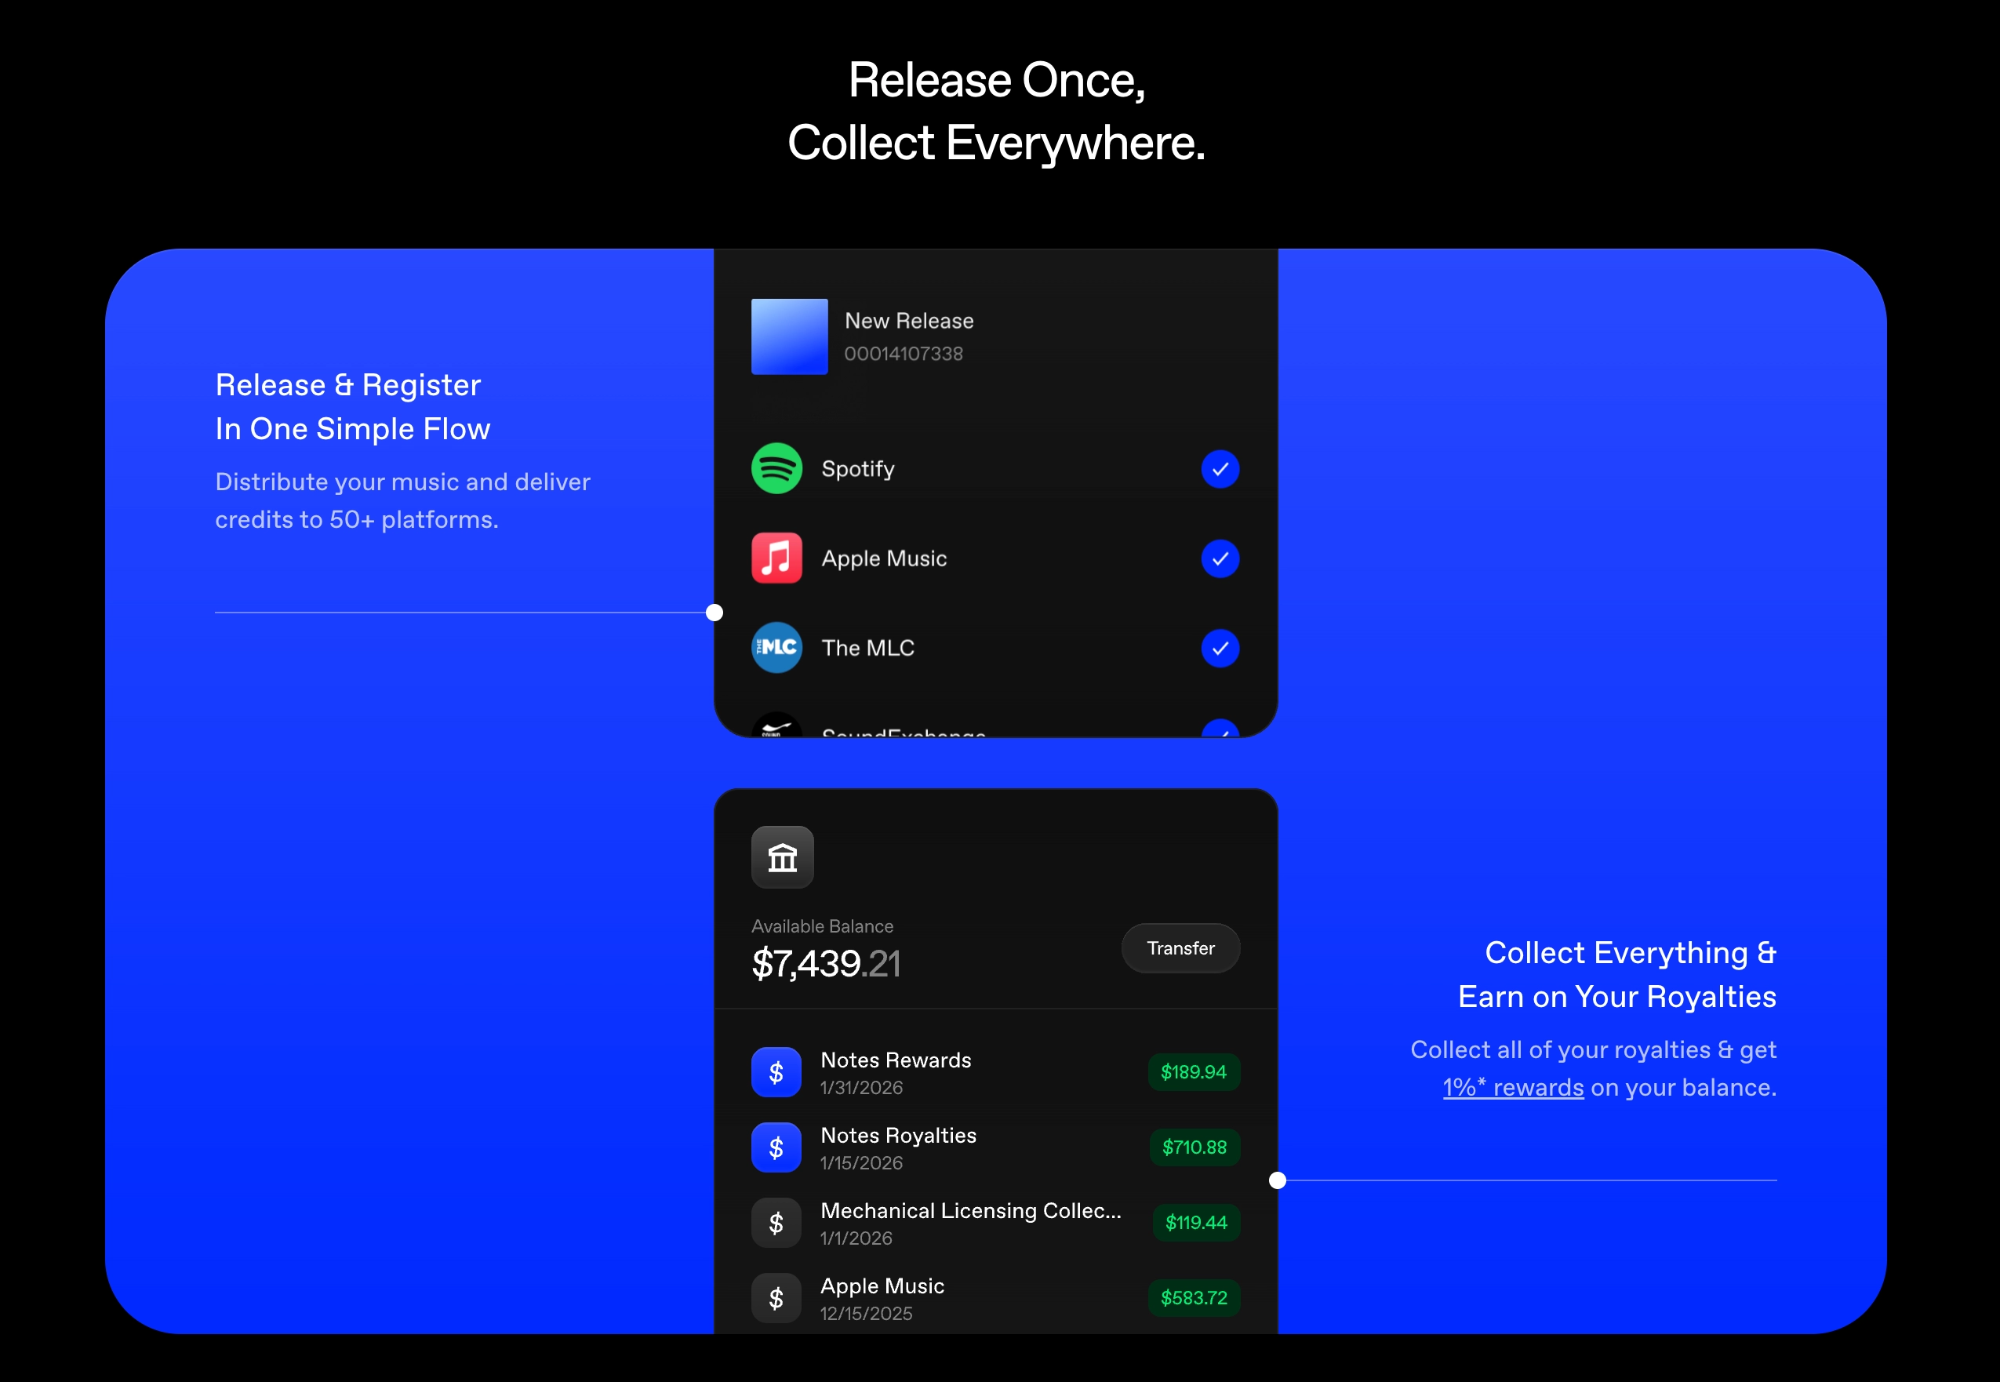
Task: Click the Collect Everything & Earn heading
Action: (x=1617, y=975)
